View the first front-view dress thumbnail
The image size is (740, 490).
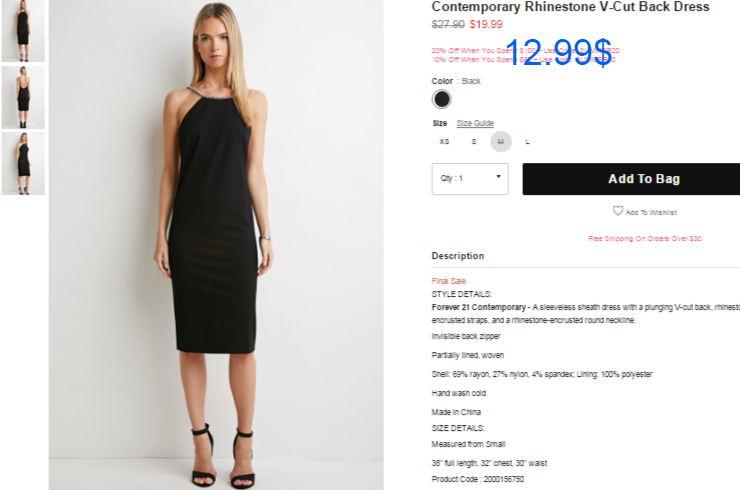(23, 31)
